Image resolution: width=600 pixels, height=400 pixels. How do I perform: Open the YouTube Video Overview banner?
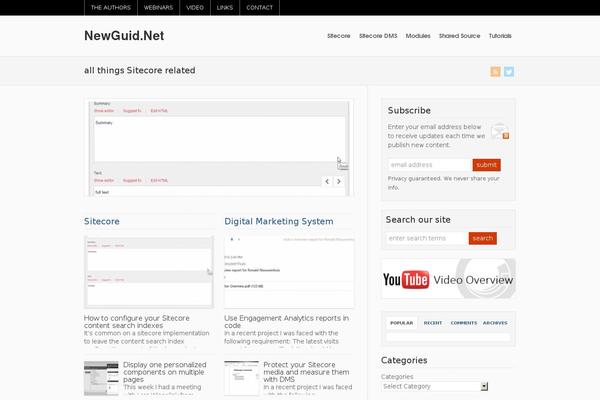[448, 279]
